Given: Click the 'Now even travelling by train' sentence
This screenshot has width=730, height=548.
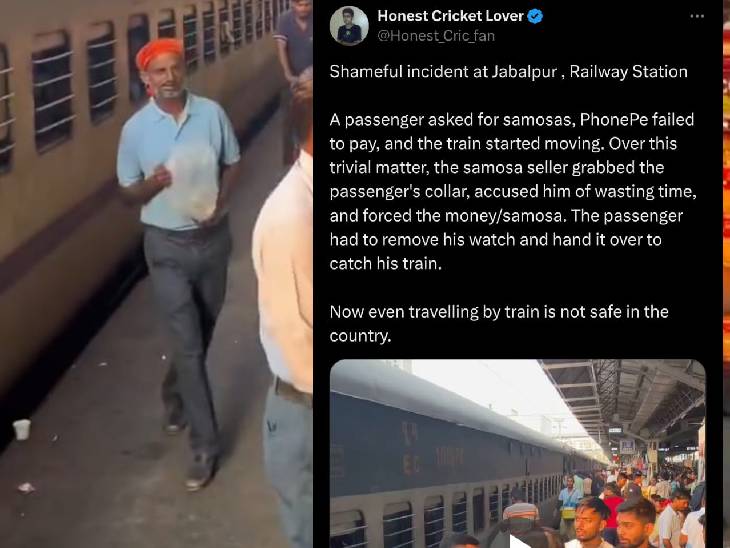Looking at the screenshot, I should tap(499, 323).
